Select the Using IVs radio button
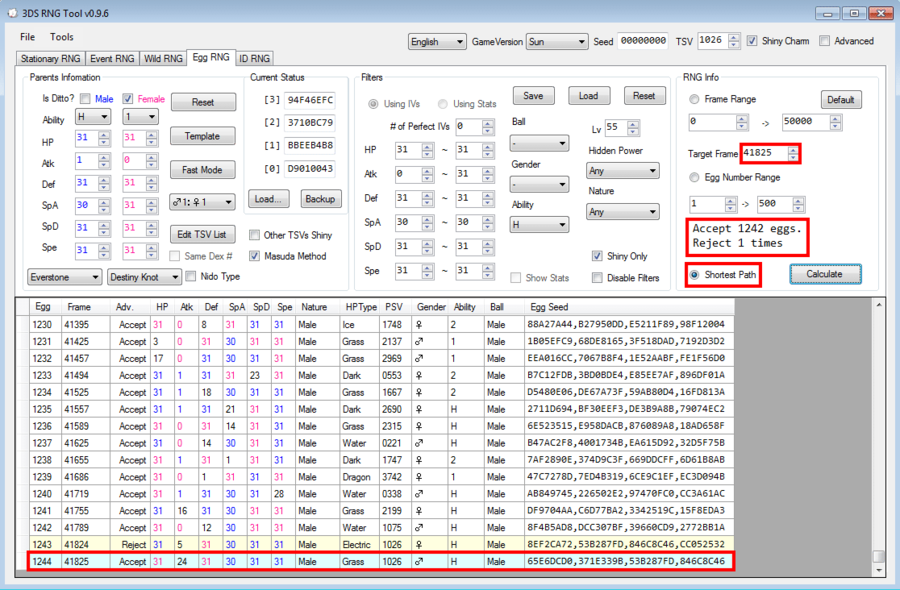 pos(373,104)
